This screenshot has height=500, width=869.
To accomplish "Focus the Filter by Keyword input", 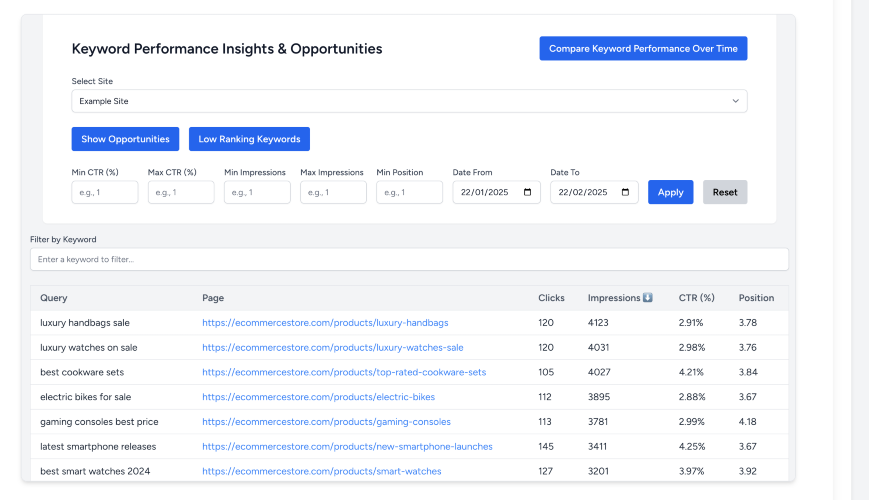I will point(409,259).
